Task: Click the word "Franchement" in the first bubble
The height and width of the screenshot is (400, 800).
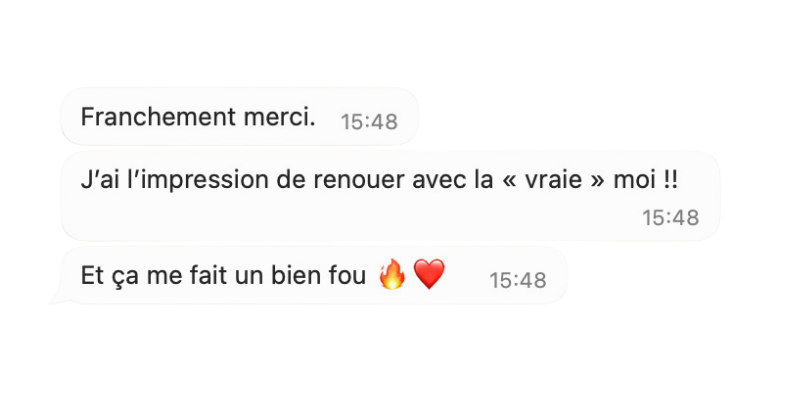Action: click(158, 117)
